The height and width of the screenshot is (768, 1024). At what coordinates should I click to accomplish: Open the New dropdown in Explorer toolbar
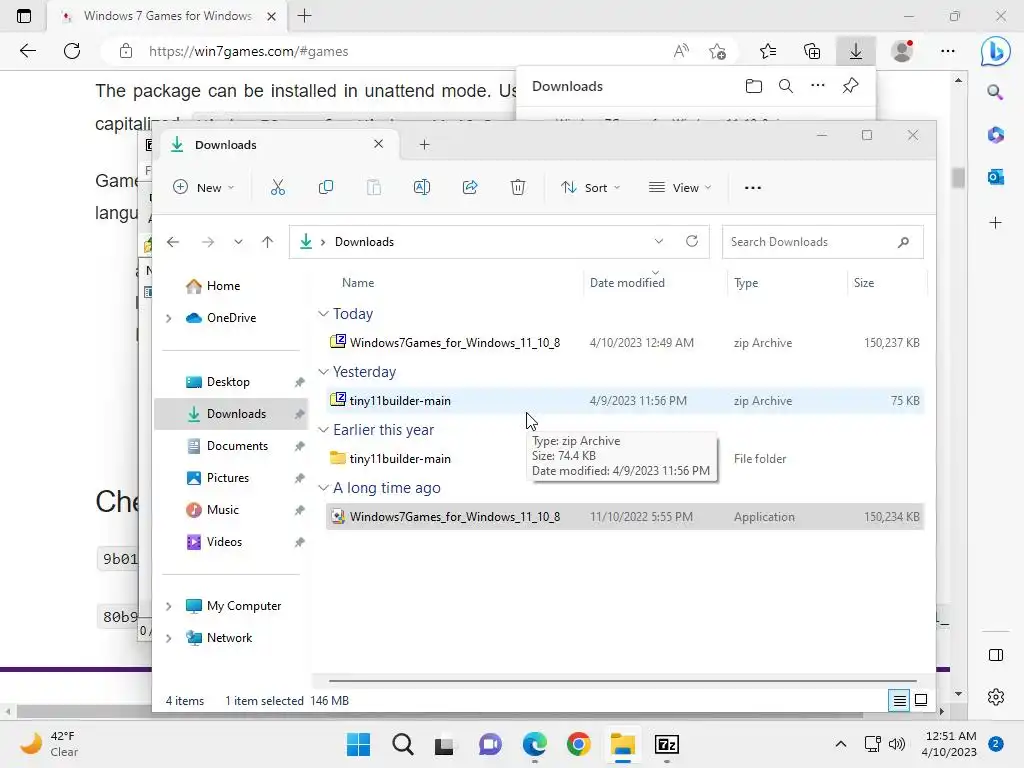pos(204,188)
